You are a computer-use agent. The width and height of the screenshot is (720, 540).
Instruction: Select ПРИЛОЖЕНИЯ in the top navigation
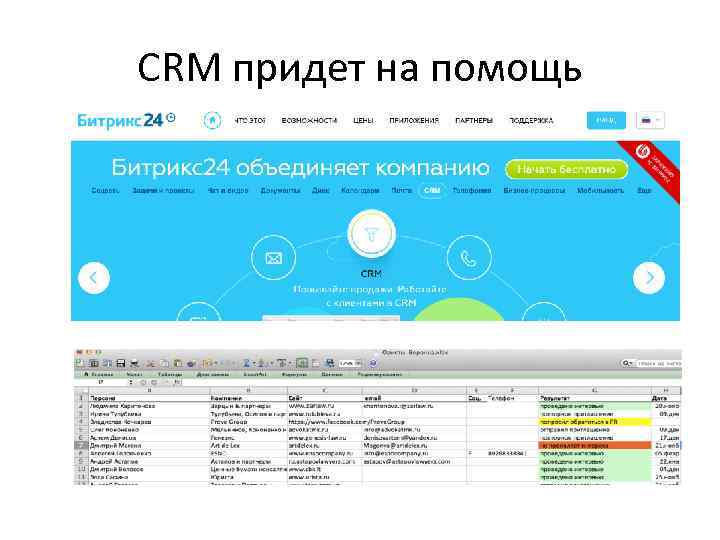(x=414, y=120)
